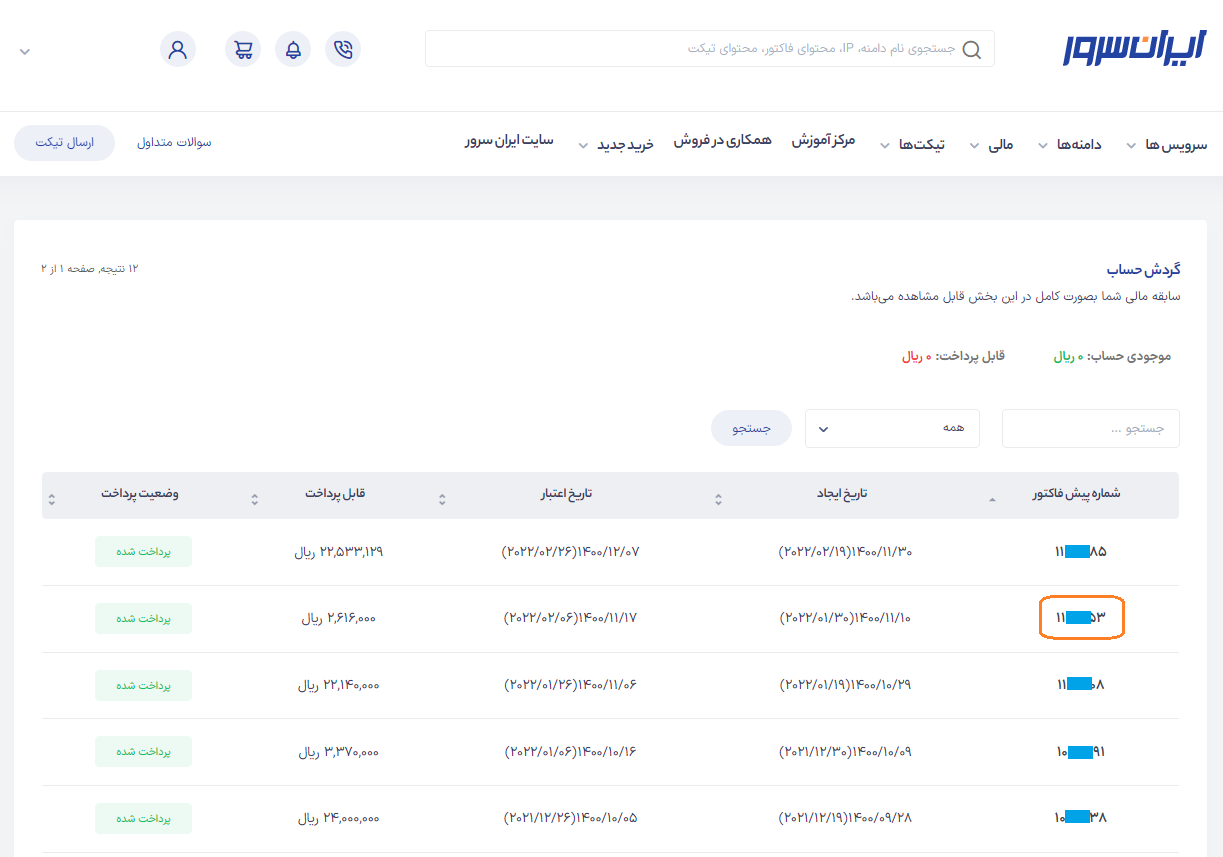This screenshot has width=1223, height=857.
Task: Open the همکاری در فروش menu item
Action: [722, 141]
